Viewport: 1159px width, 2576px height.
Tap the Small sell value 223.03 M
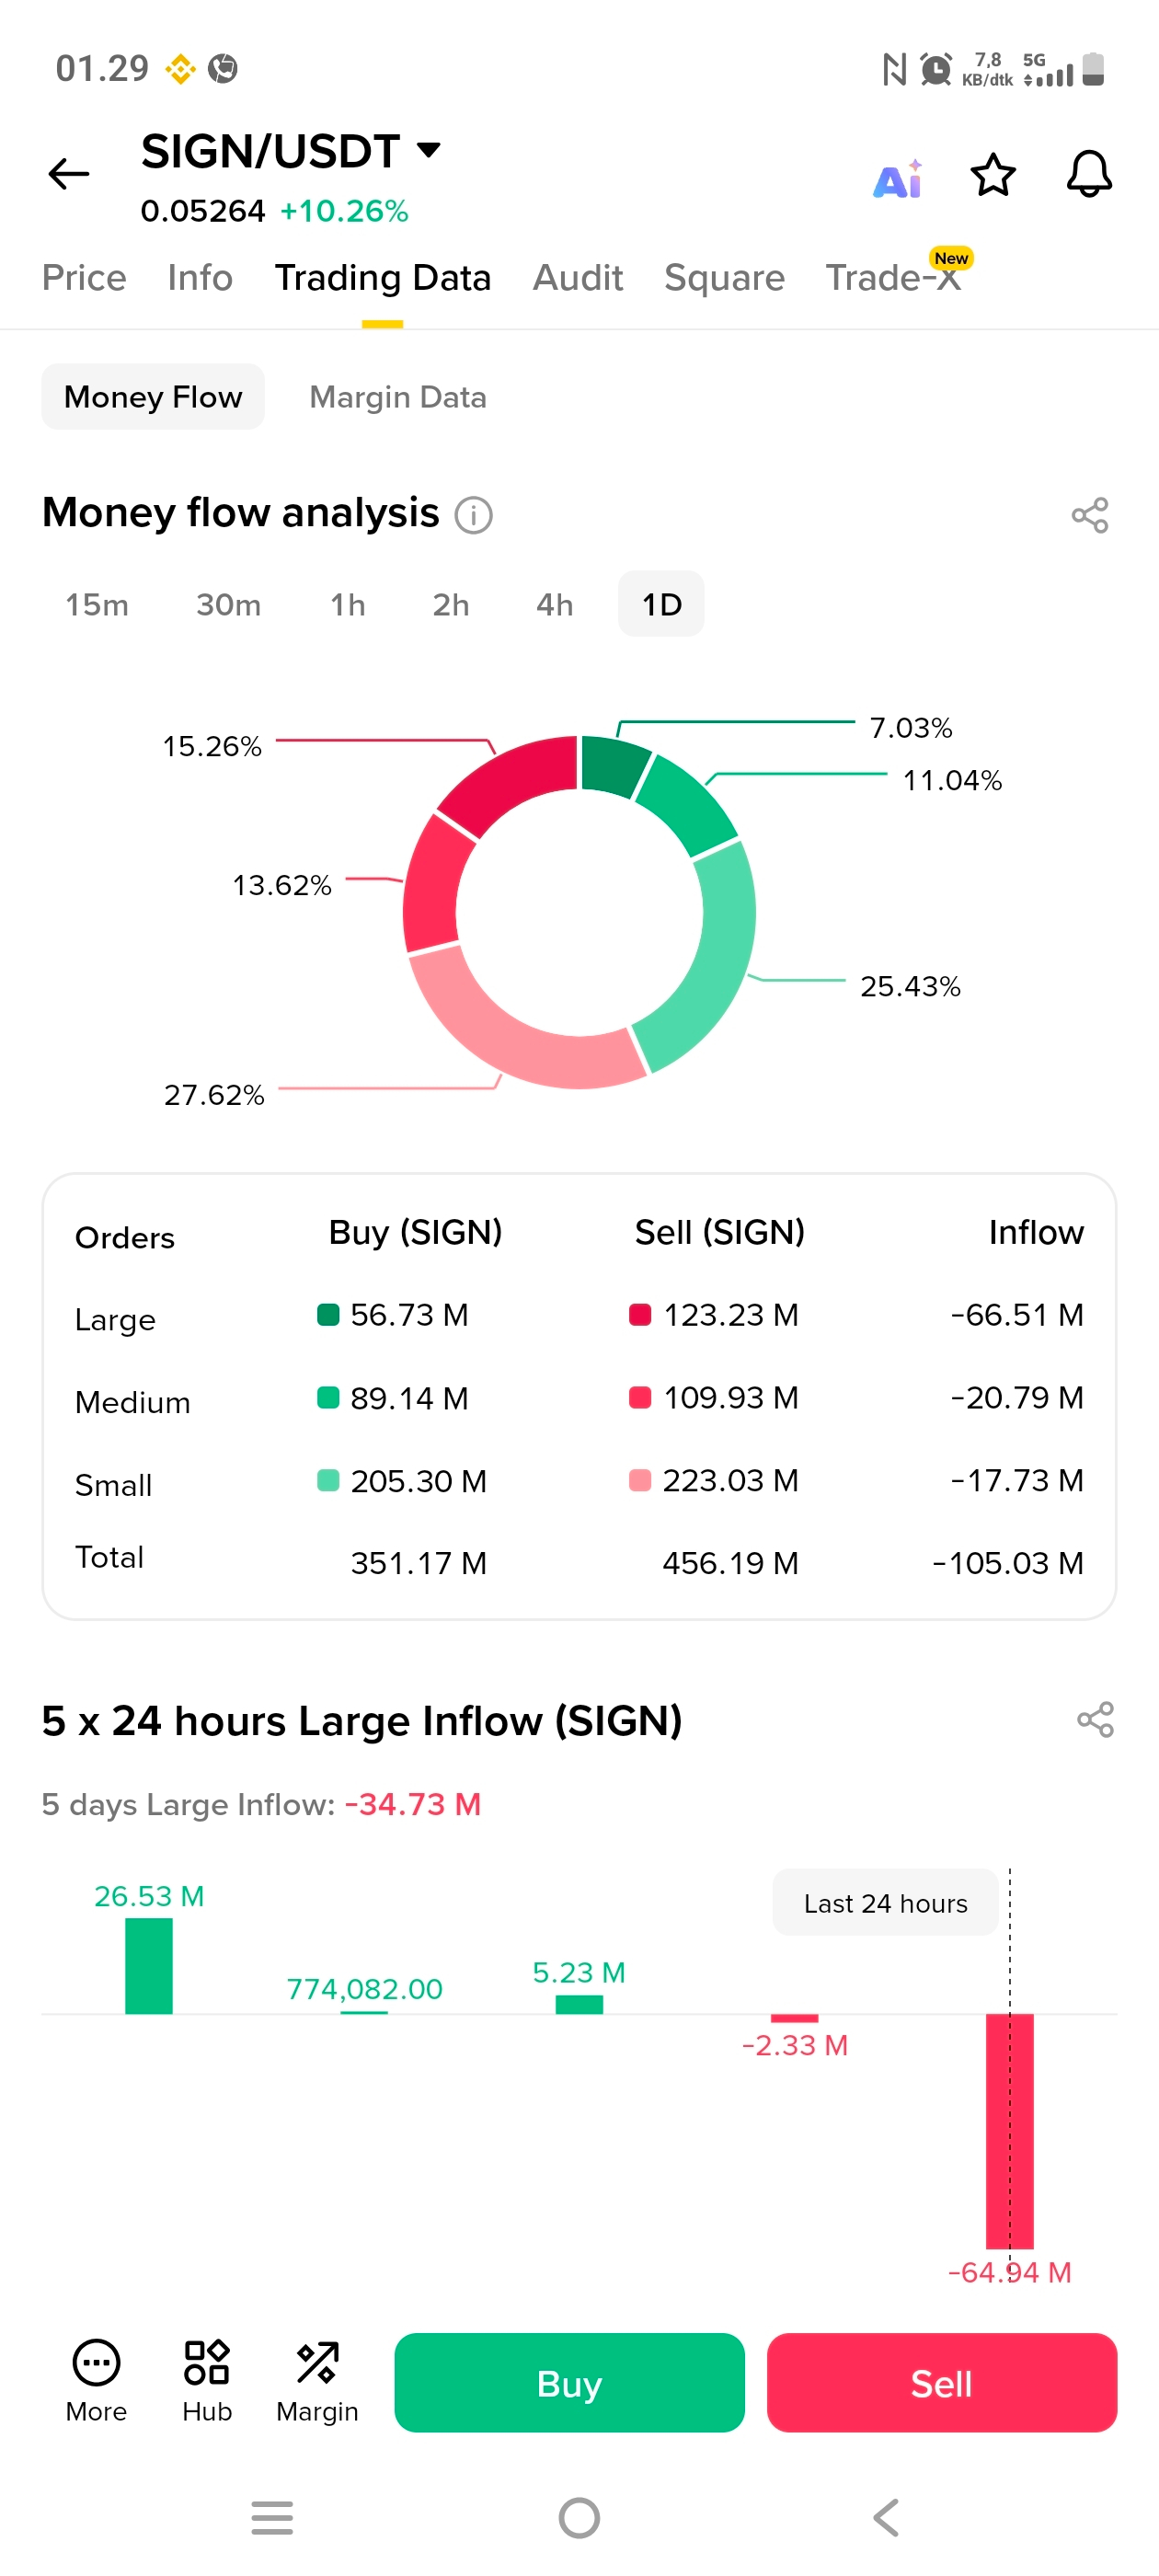[x=730, y=1480]
